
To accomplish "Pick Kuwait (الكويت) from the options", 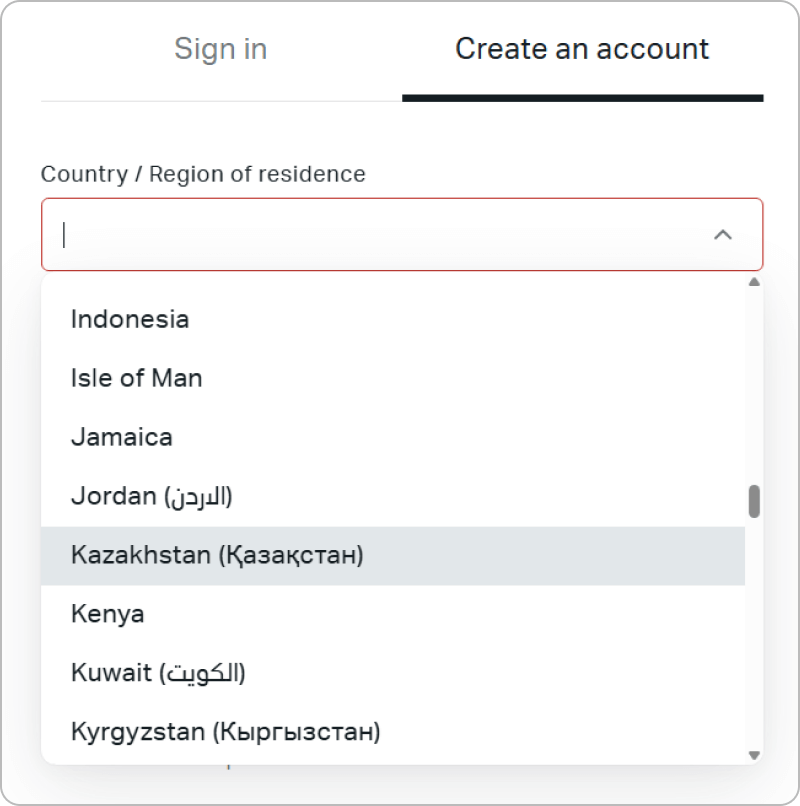I will coord(158,673).
